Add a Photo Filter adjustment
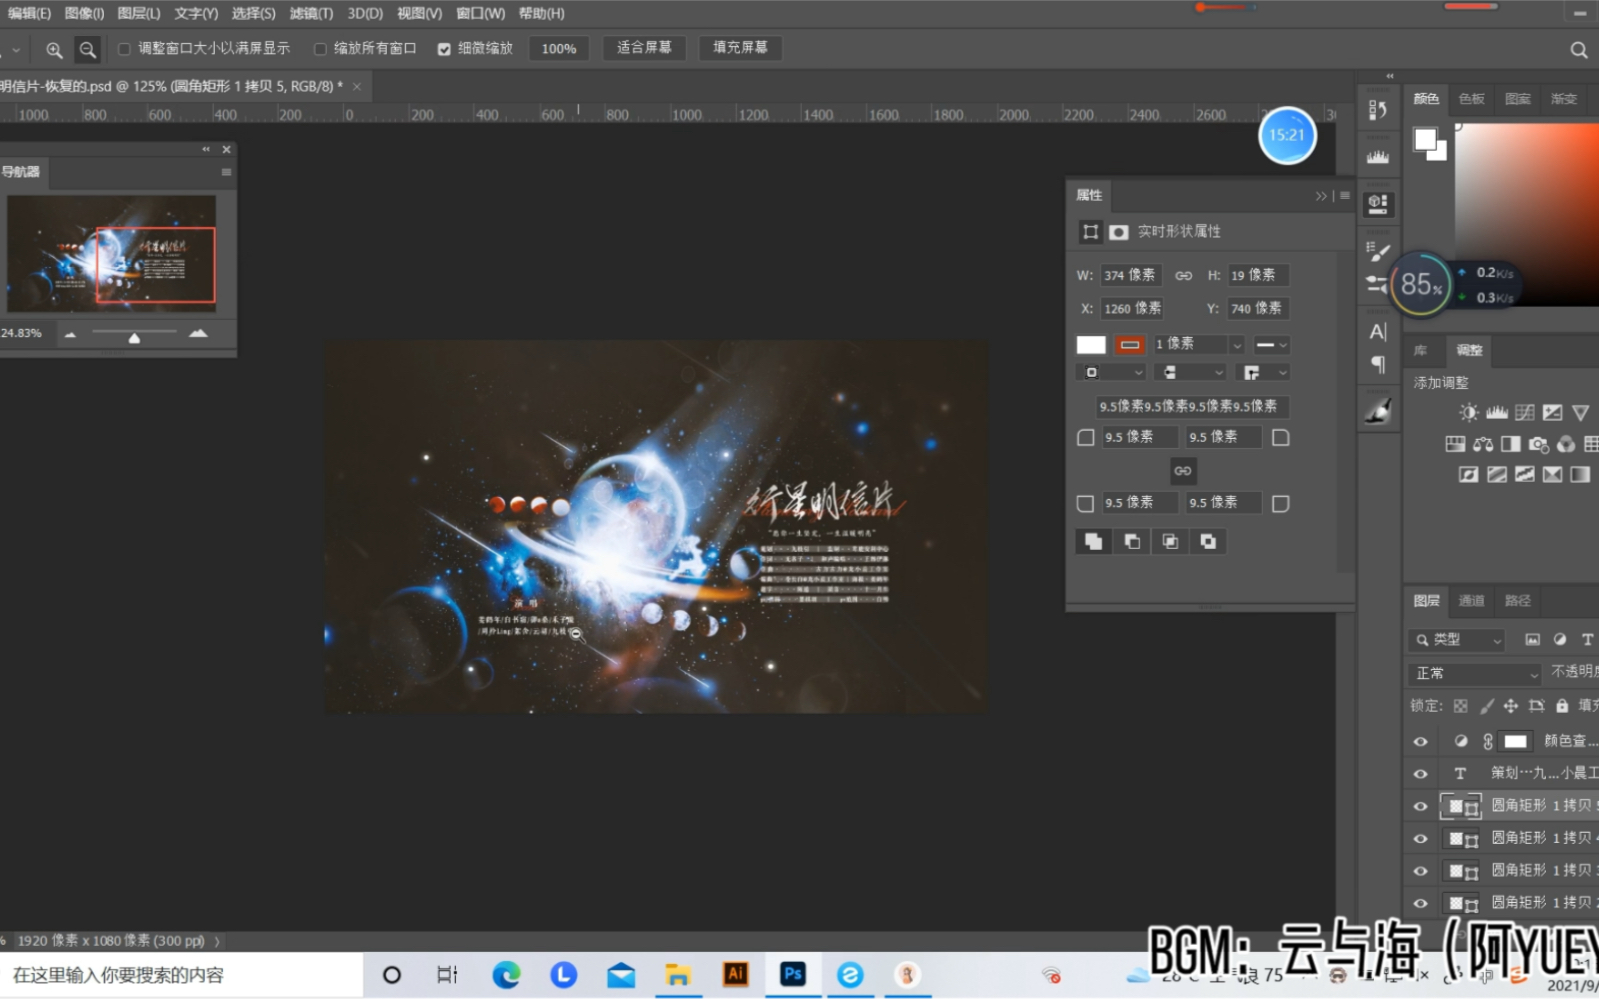The image size is (1599, 999). 1538,444
